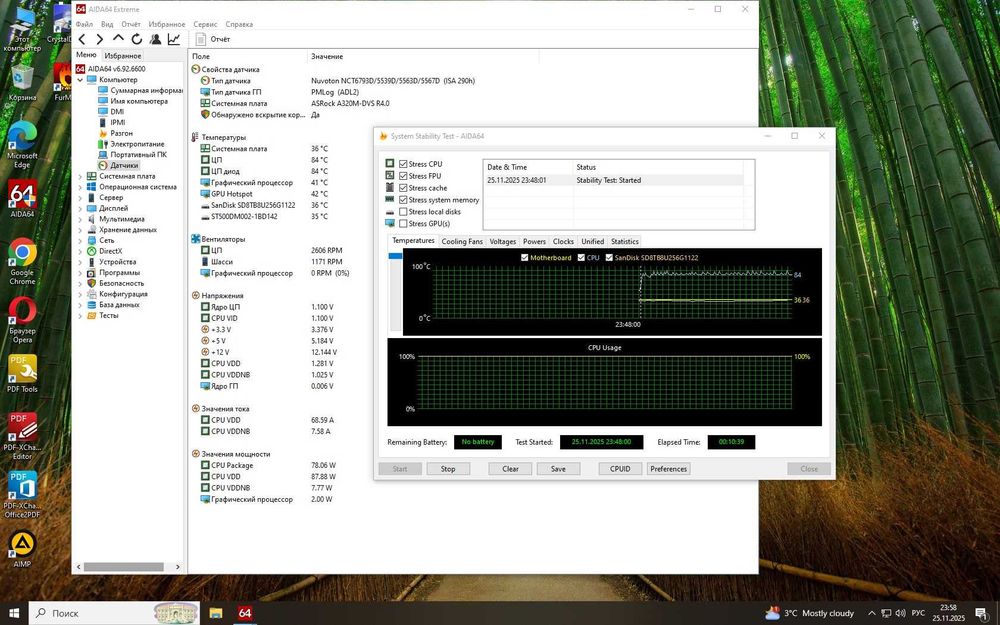This screenshot has height=625, width=1000.
Task: Click the Windows Start button
Action: coord(14,613)
